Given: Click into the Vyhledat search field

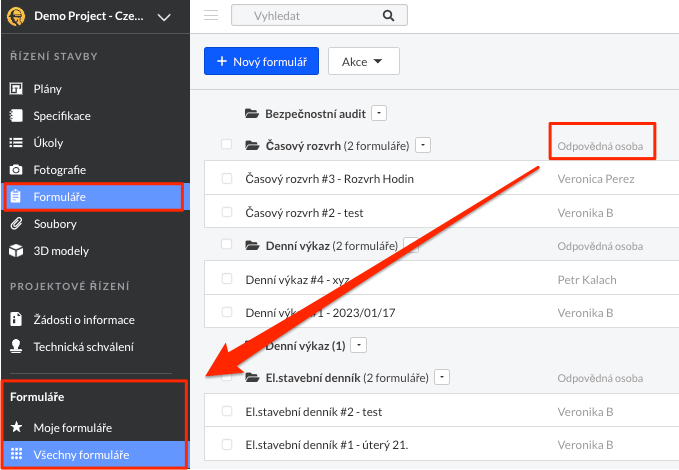Looking at the screenshot, I should click(x=303, y=16).
